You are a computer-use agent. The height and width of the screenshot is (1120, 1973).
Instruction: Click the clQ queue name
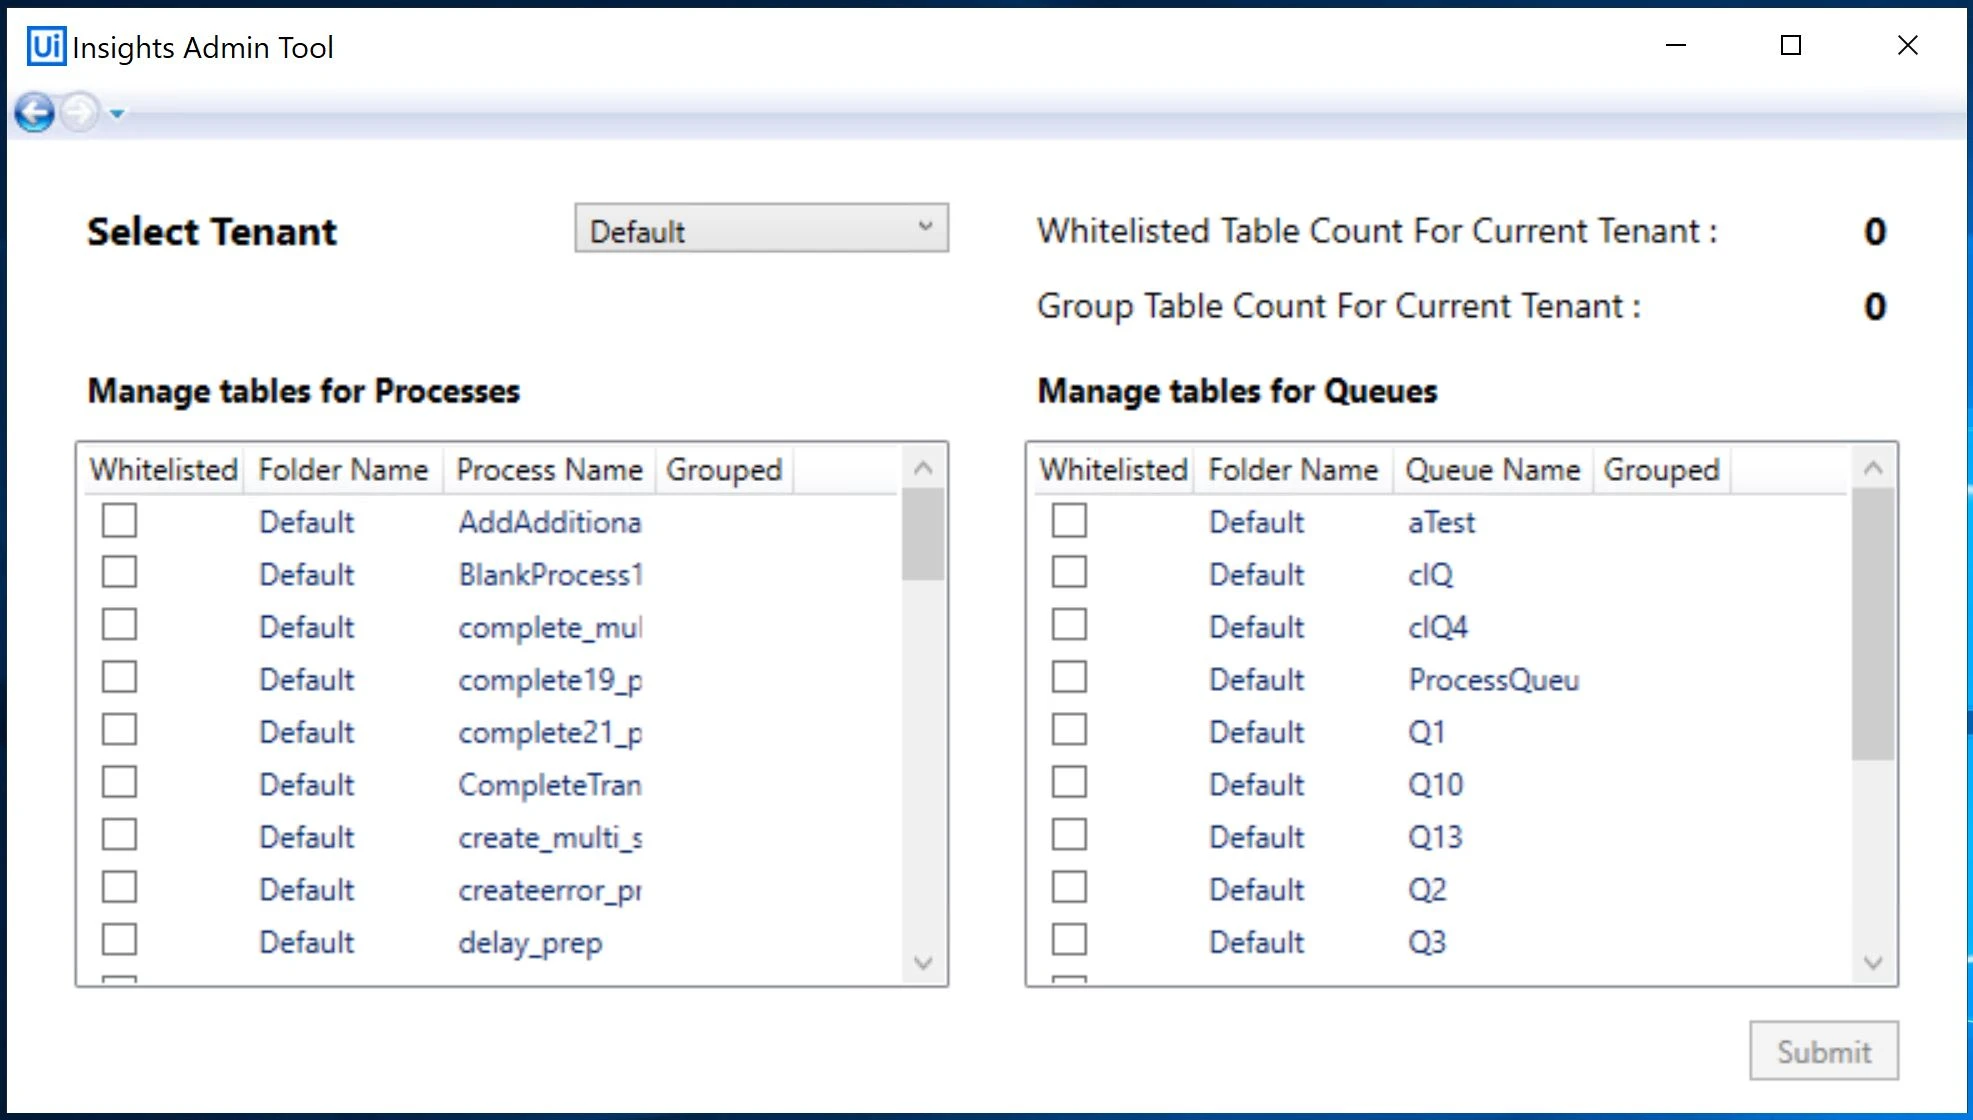[x=1430, y=575]
